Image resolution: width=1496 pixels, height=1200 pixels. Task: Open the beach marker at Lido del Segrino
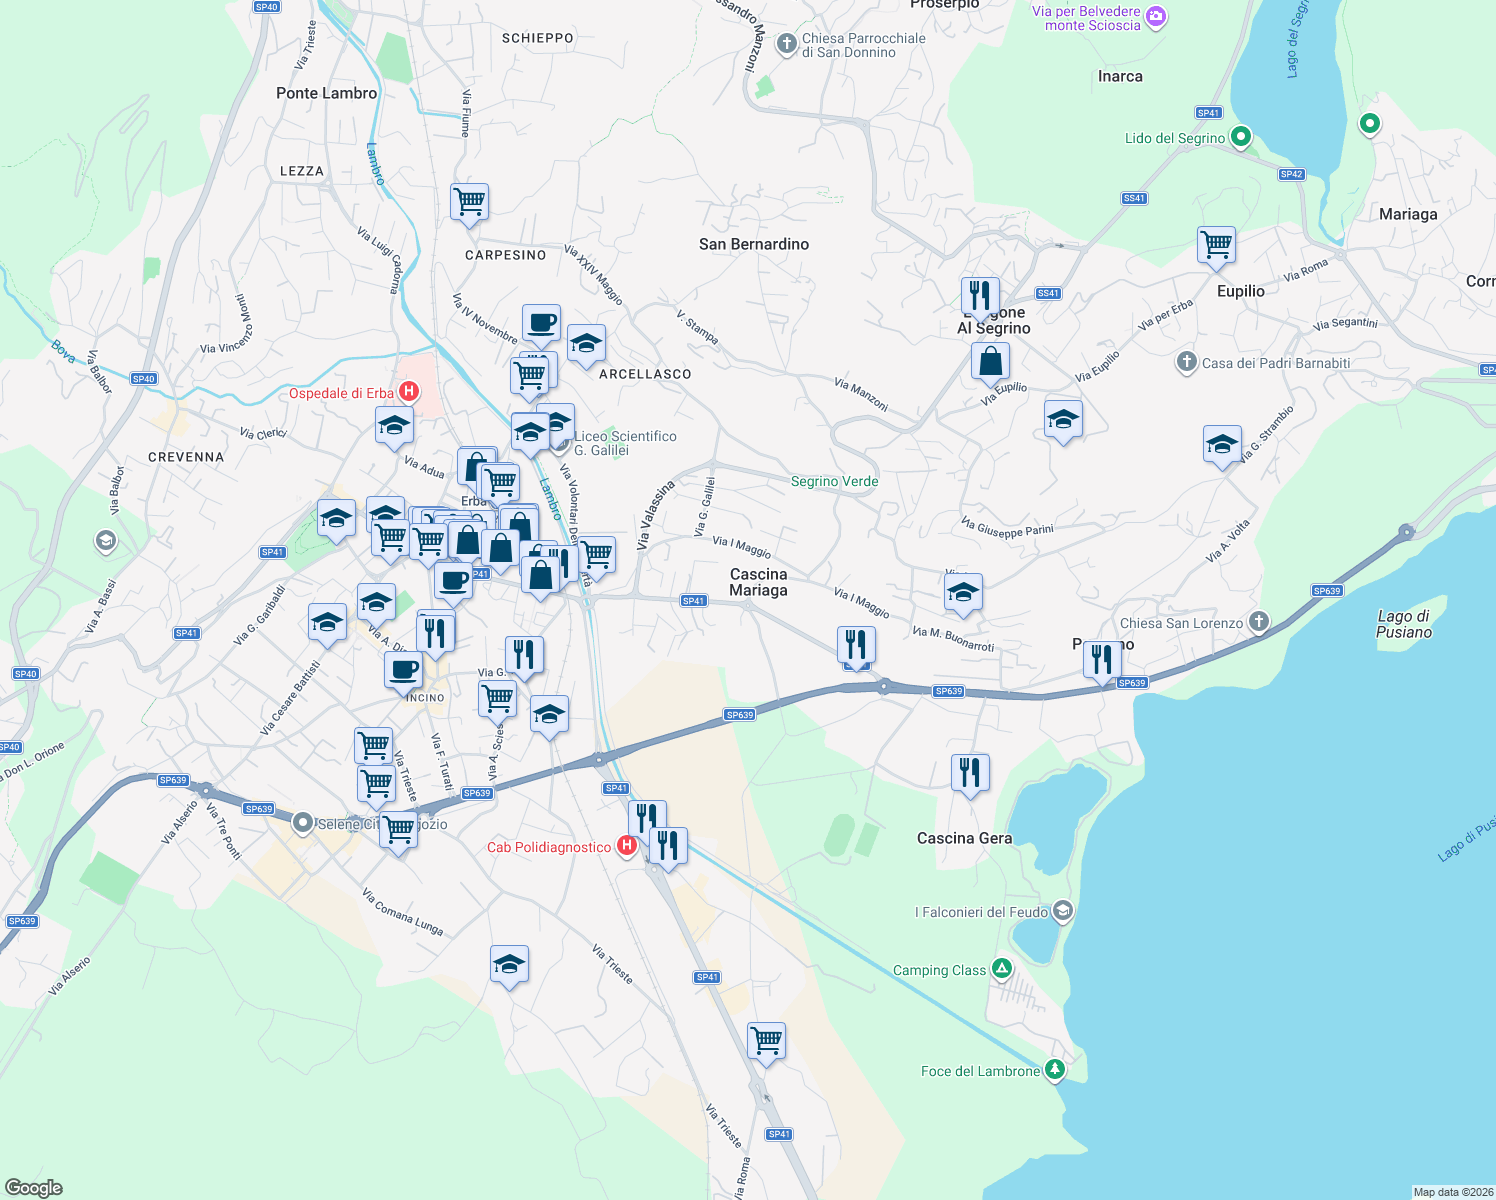click(1241, 137)
